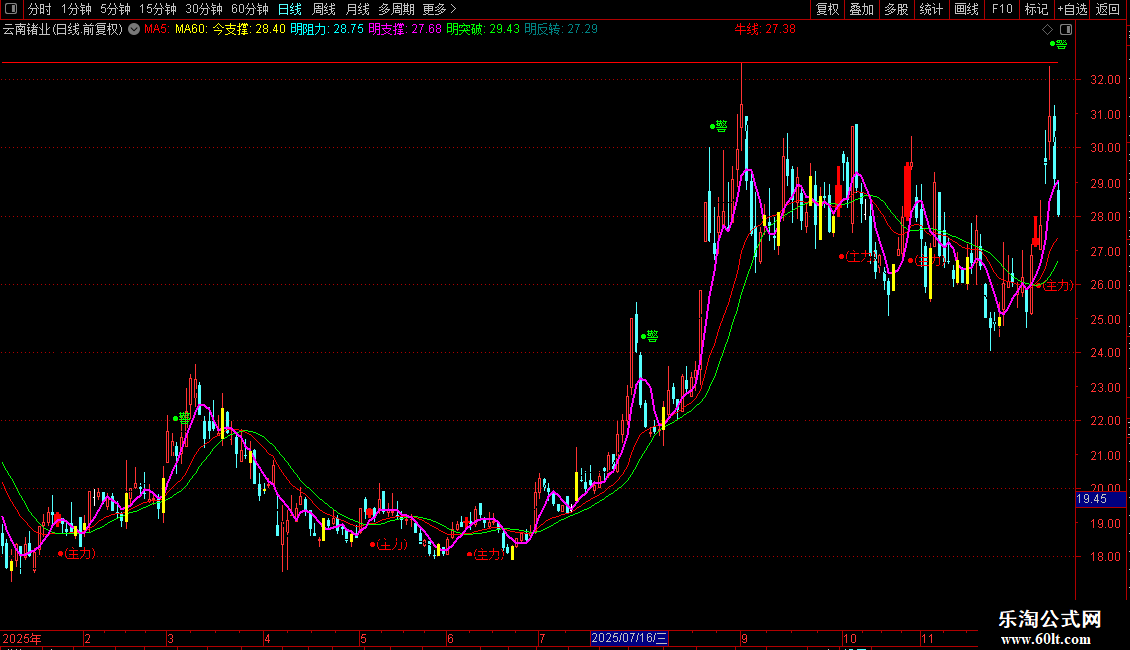The image size is (1130, 650).
Task: Open F10 company information
Action: tap(1002, 9)
